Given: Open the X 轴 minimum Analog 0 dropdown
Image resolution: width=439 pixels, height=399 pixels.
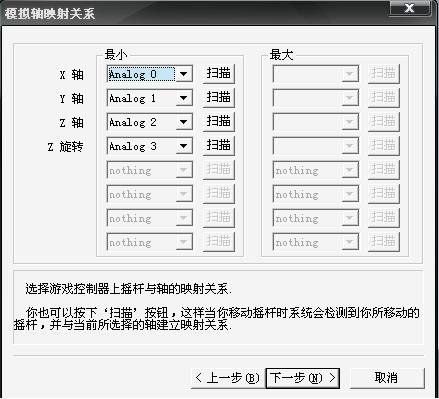Looking at the screenshot, I should click(x=150, y=74).
